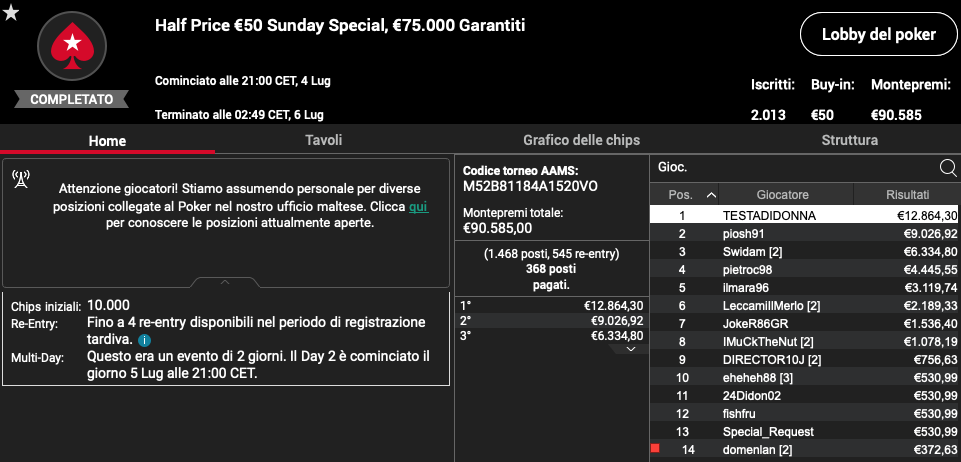961x462 pixels.
Task: Click the player search magnifier icon
Action: coord(948,167)
